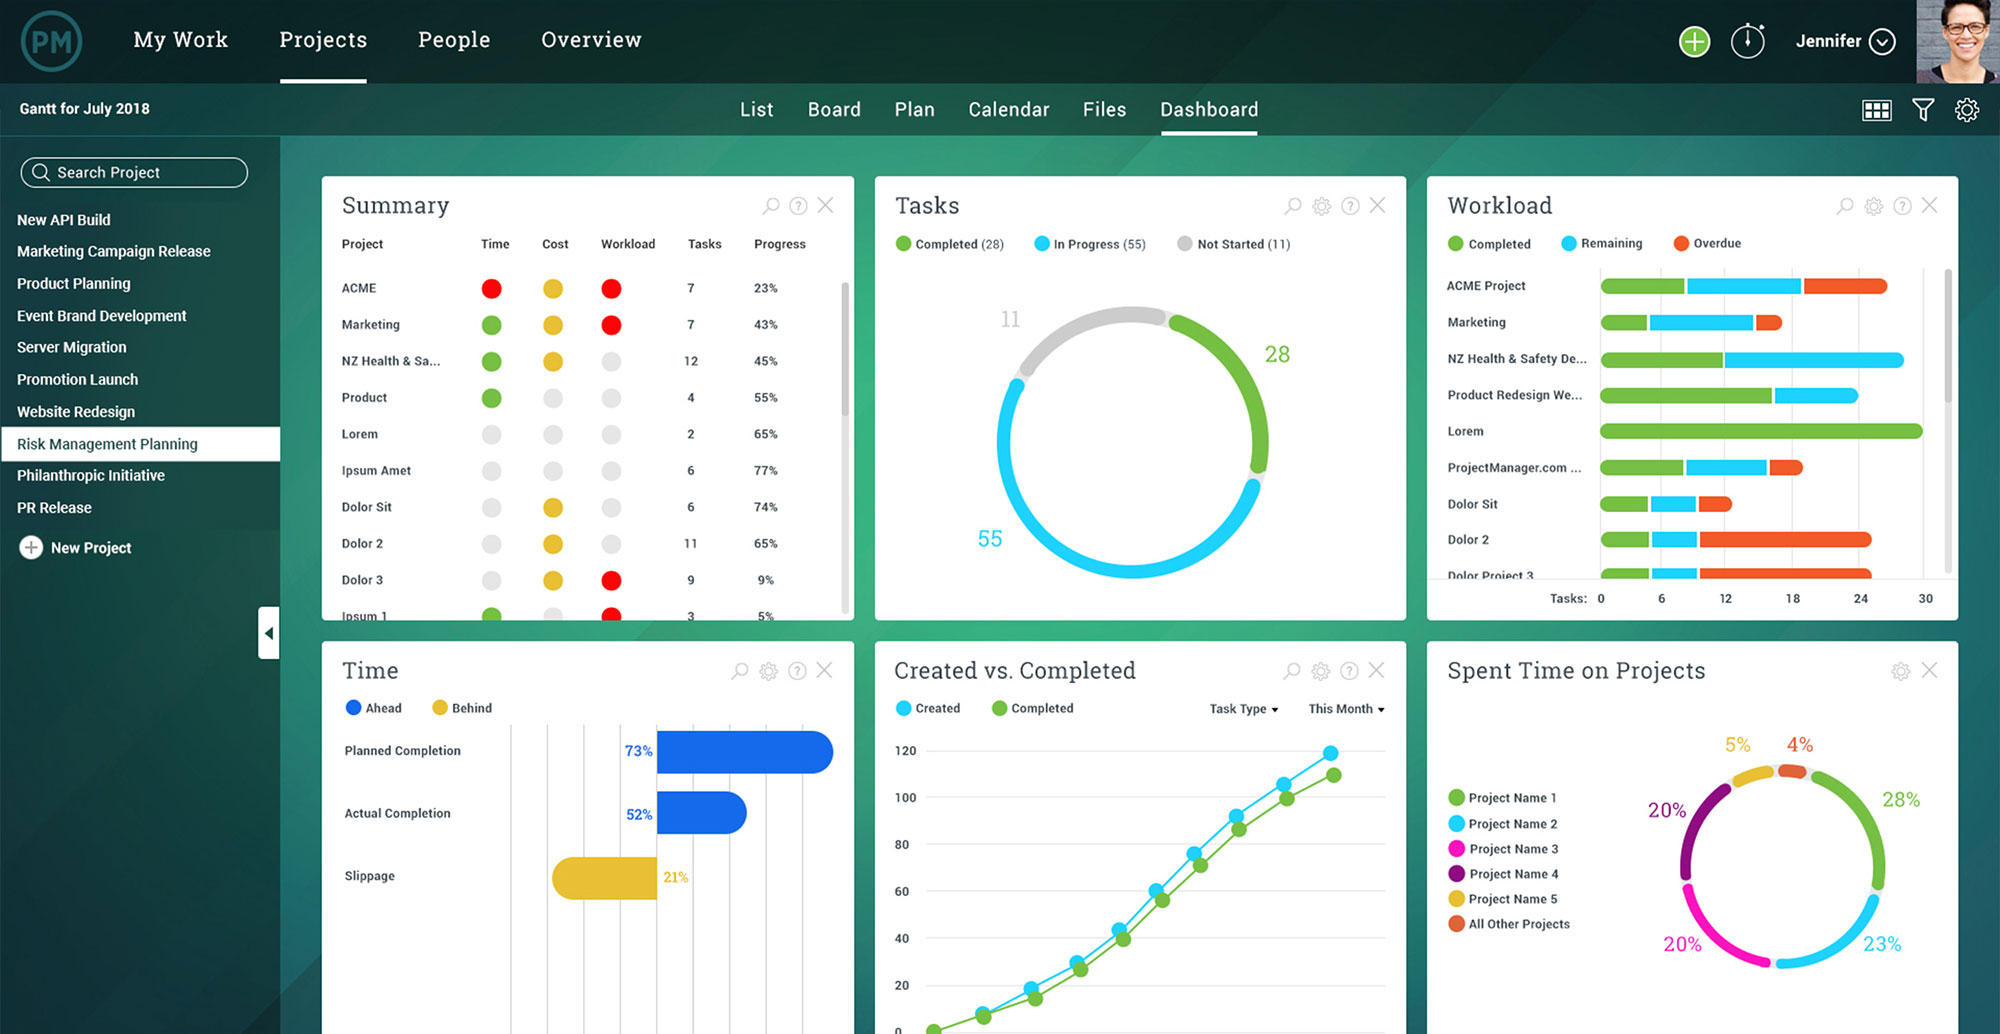The height and width of the screenshot is (1034, 2000).
Task: Toggle the Completed (28) legend in Tasks
Action: (x=949, y=244)
